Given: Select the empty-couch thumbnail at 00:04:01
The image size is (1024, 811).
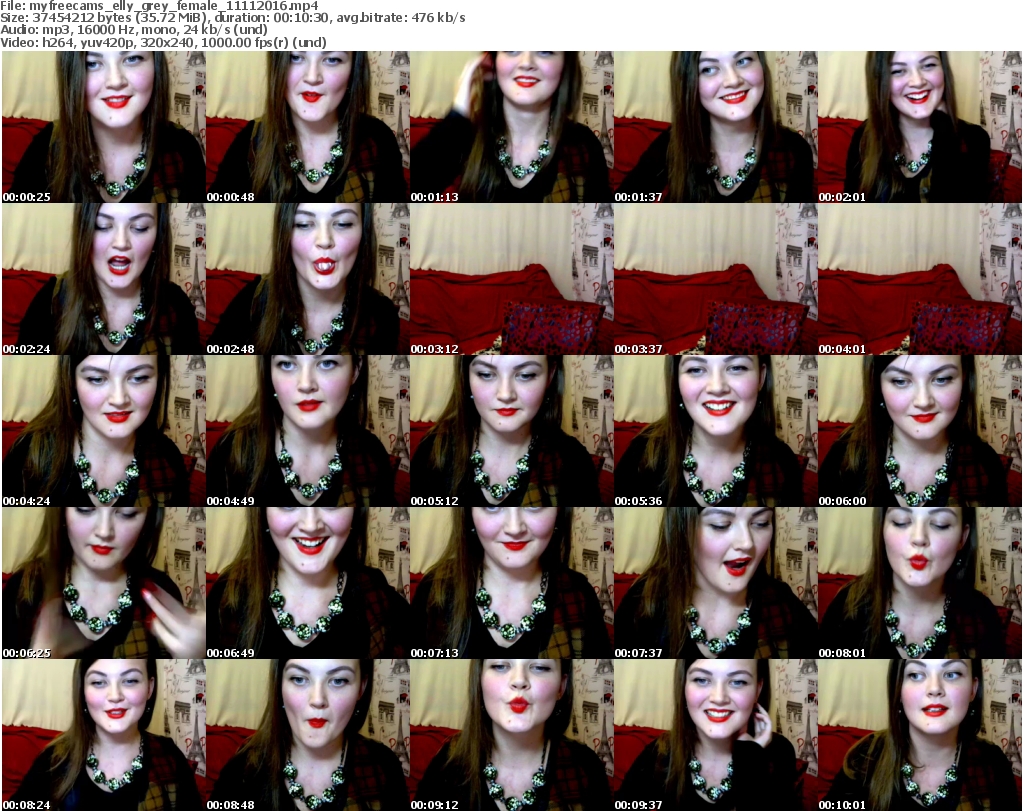Looking at the screenshot, I should [x=920, y=279].
